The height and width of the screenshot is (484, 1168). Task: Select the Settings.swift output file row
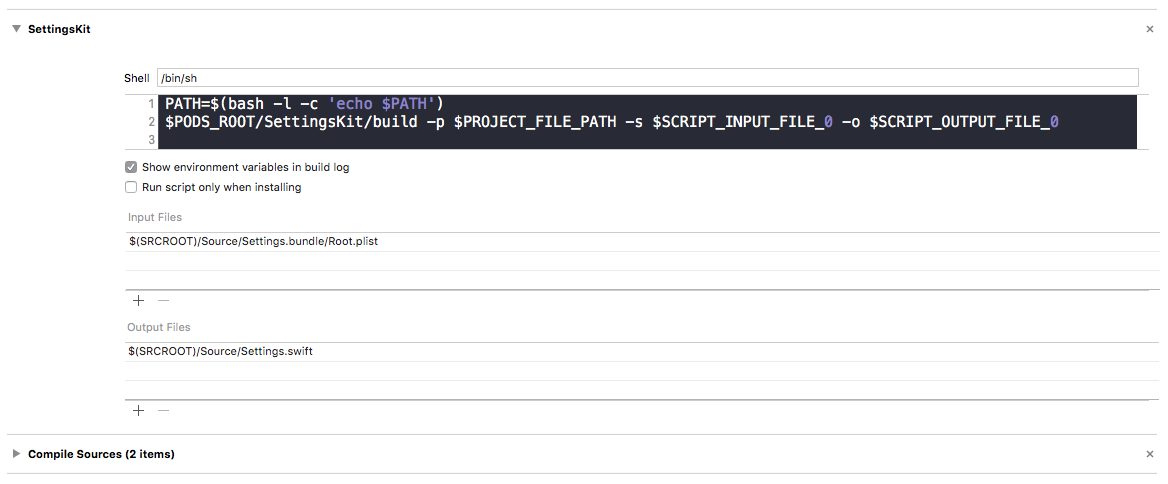click(x=642, y=352)
